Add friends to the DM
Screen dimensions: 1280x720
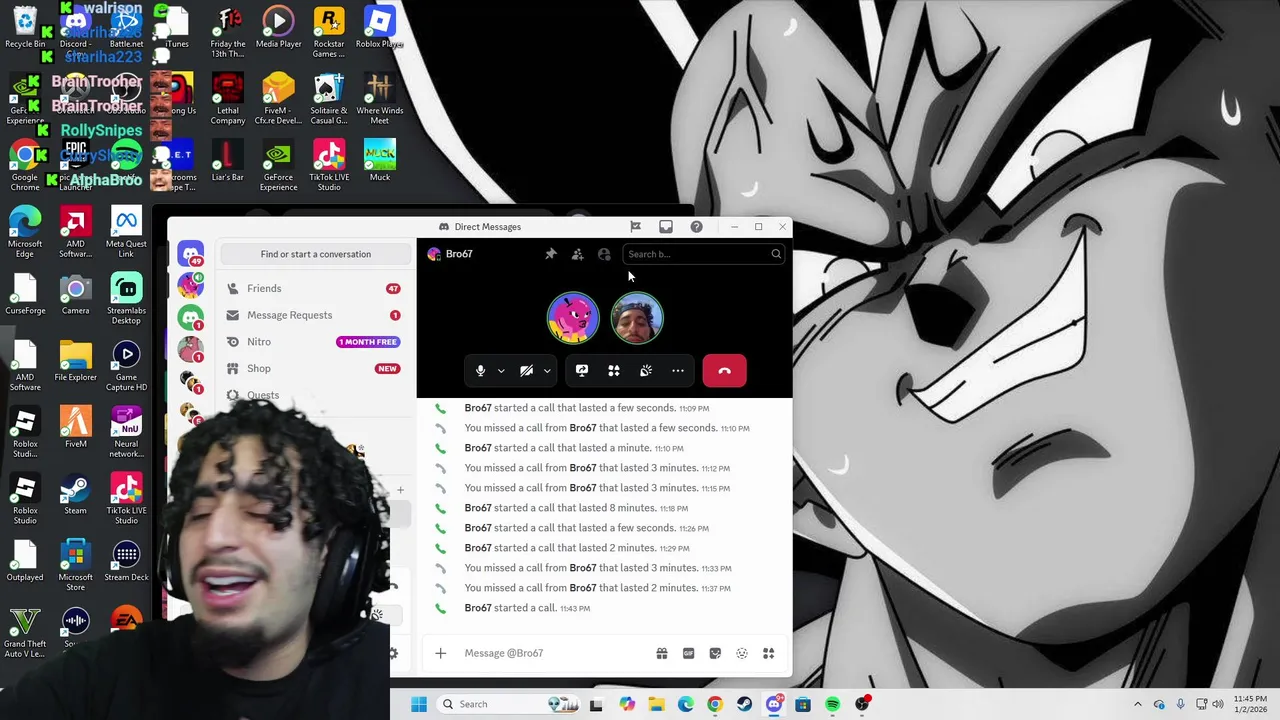(x=577, y=254)
